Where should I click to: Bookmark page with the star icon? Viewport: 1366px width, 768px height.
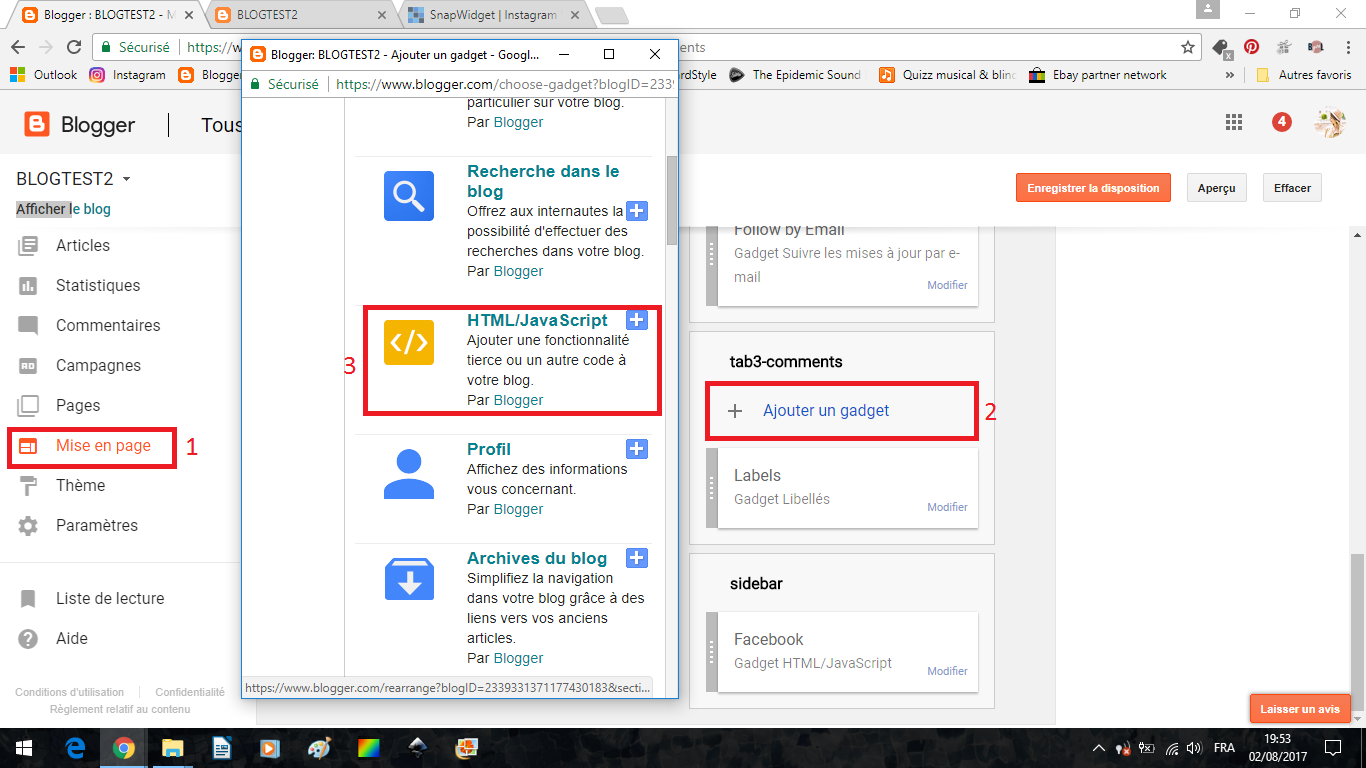tap(1187, 47)
